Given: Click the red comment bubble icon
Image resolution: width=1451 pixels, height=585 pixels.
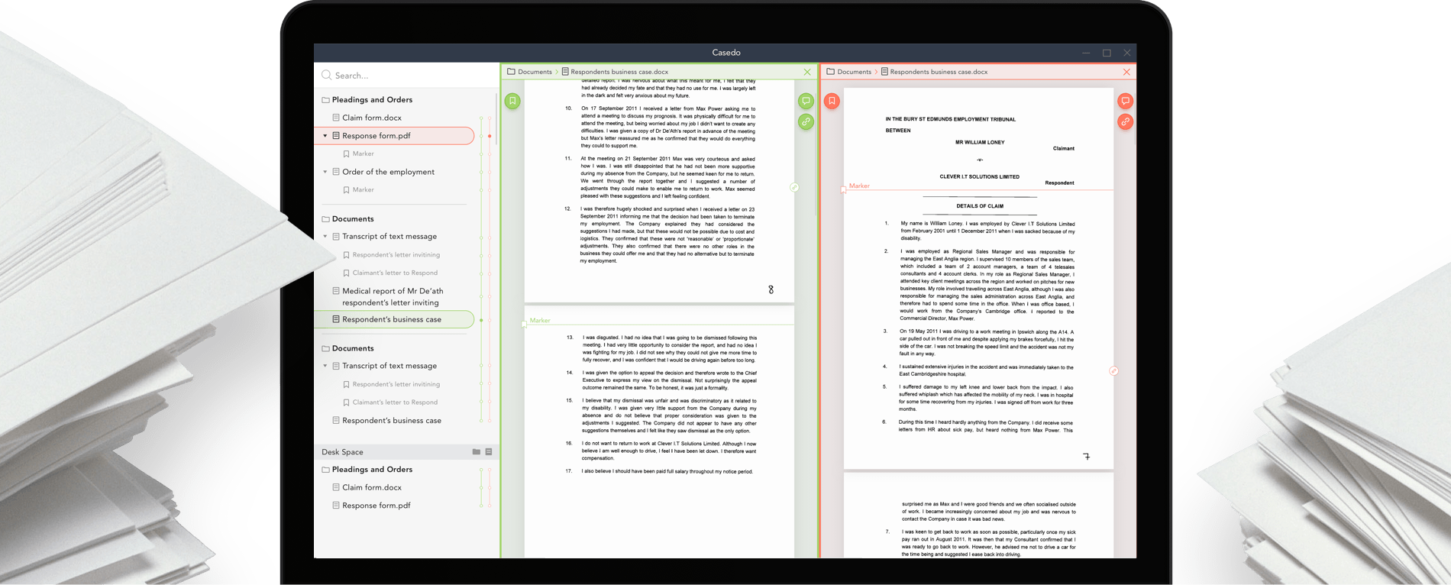Looking at the screenshot, I should click(x=1125, y=101).
